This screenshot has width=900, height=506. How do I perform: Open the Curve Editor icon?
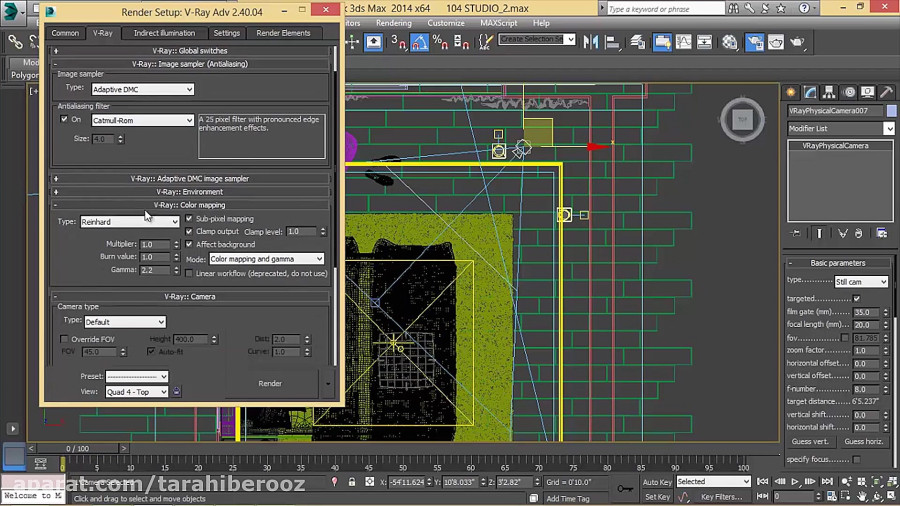(x=683, y=42)
